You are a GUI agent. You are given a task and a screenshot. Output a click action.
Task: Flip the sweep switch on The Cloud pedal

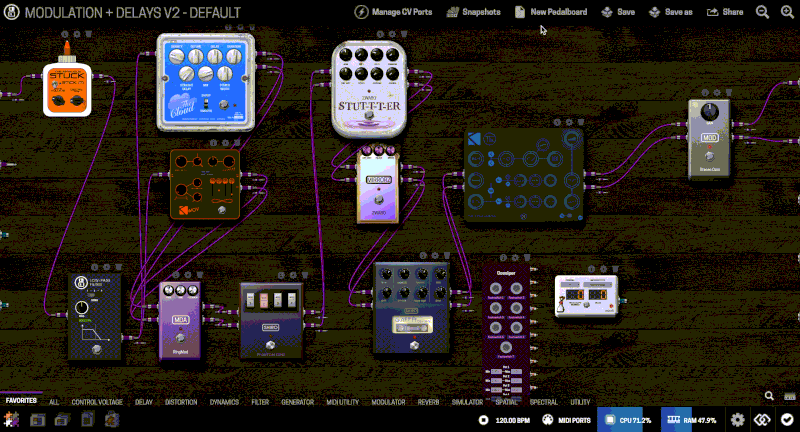pos(206,104)
